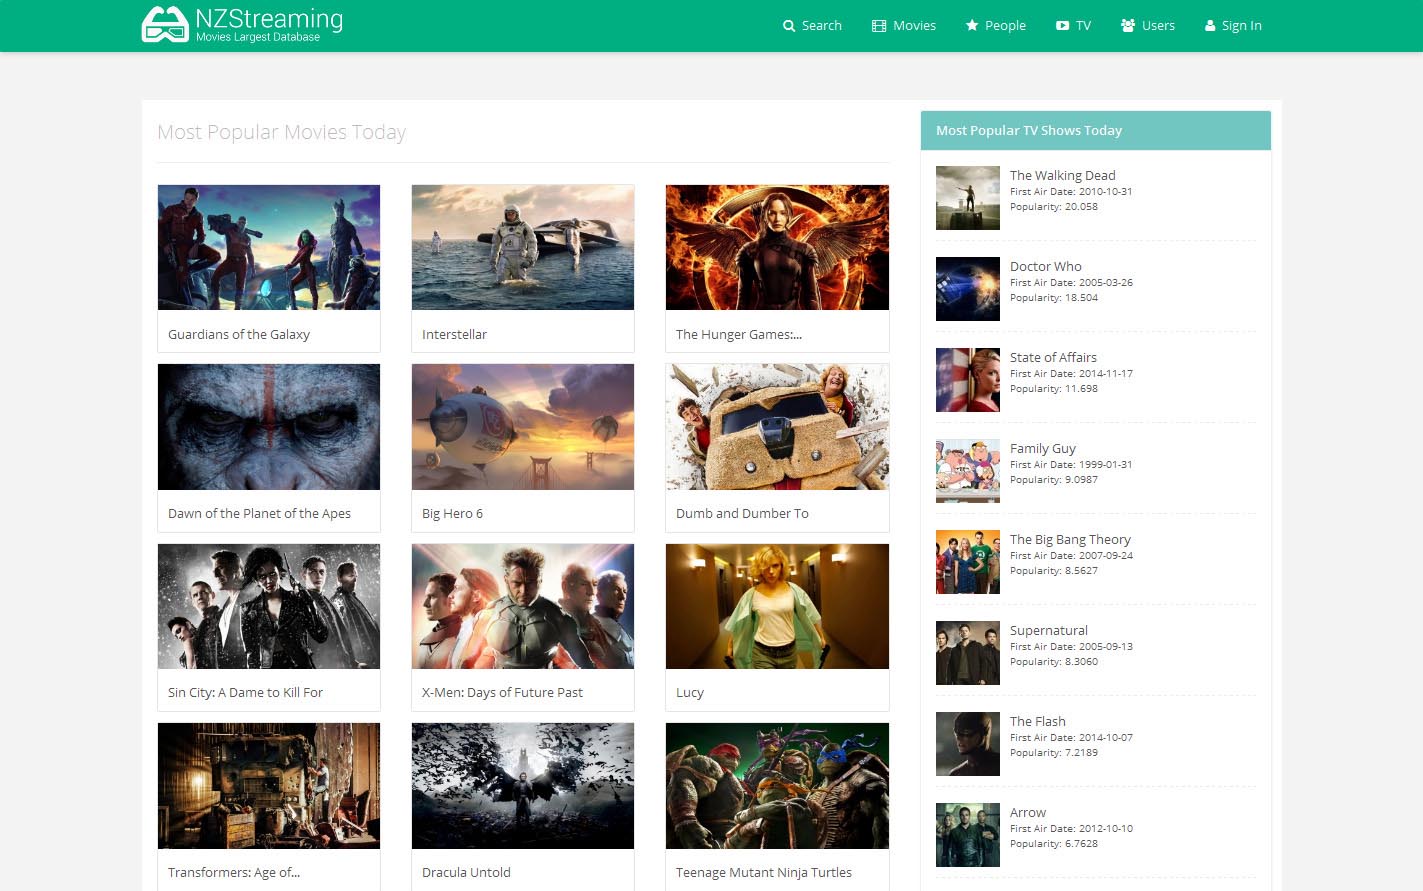Click the Doctor Who show title
The height and width of the screenshot is (891, 1423).
click(x=1045, y=266)
